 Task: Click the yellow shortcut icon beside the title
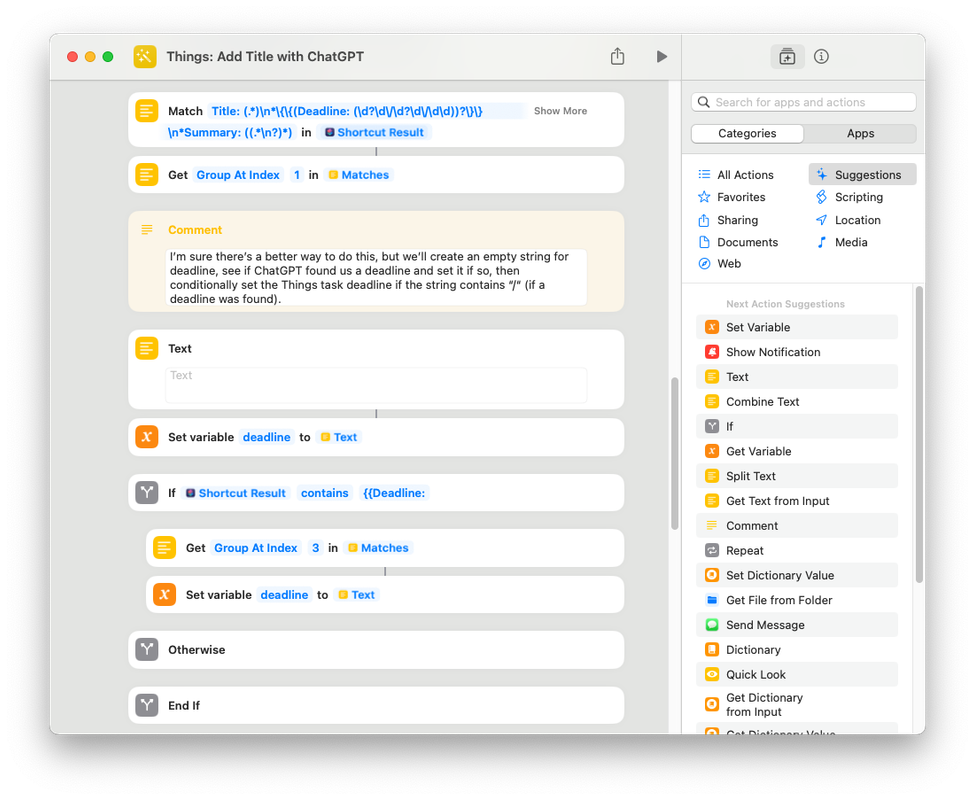pyautogui.click(x=144, y=57)
